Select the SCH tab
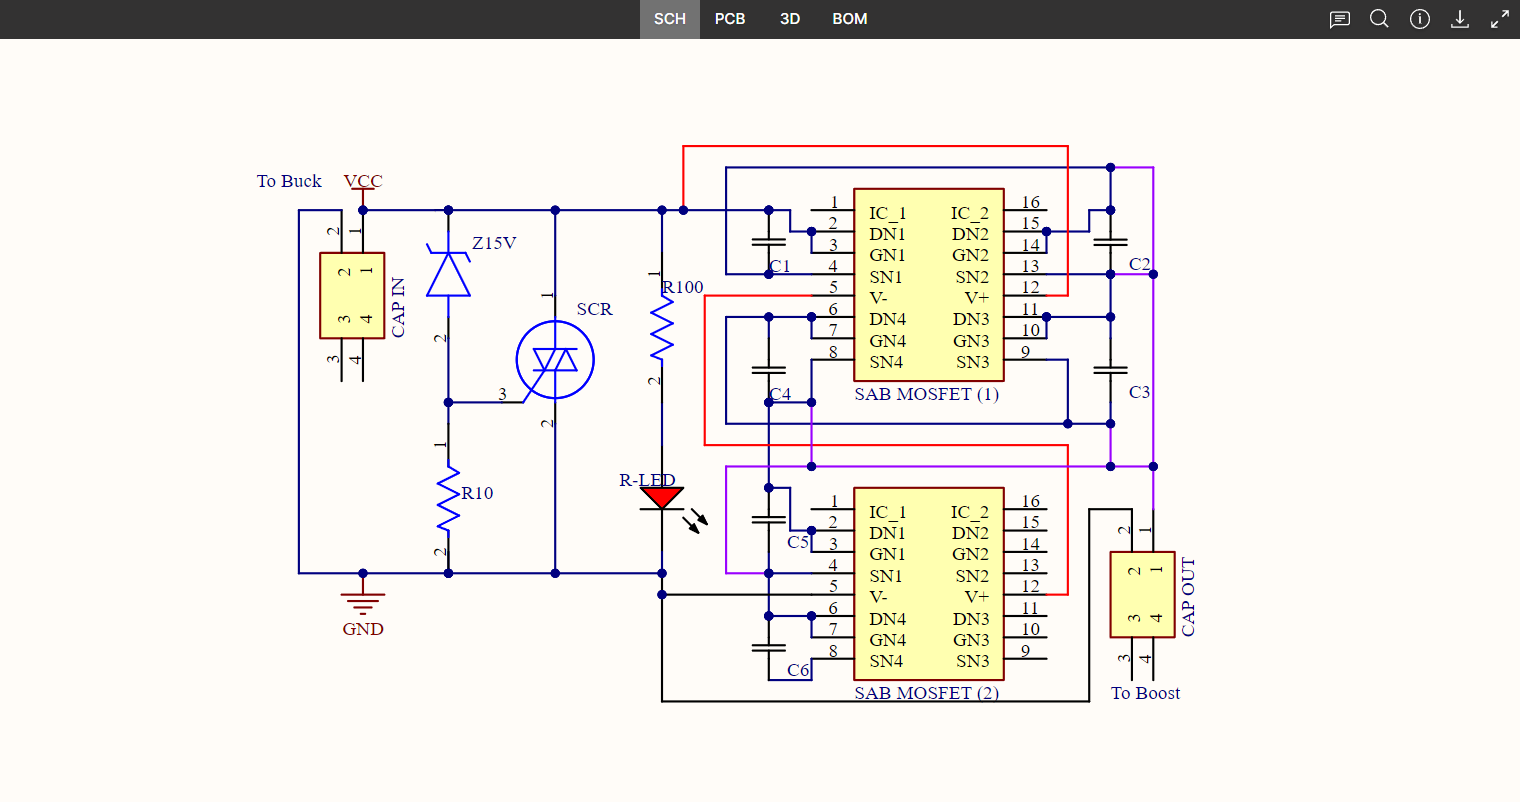The height and width of the screenshot is (802, 1520). coord(670,18)
